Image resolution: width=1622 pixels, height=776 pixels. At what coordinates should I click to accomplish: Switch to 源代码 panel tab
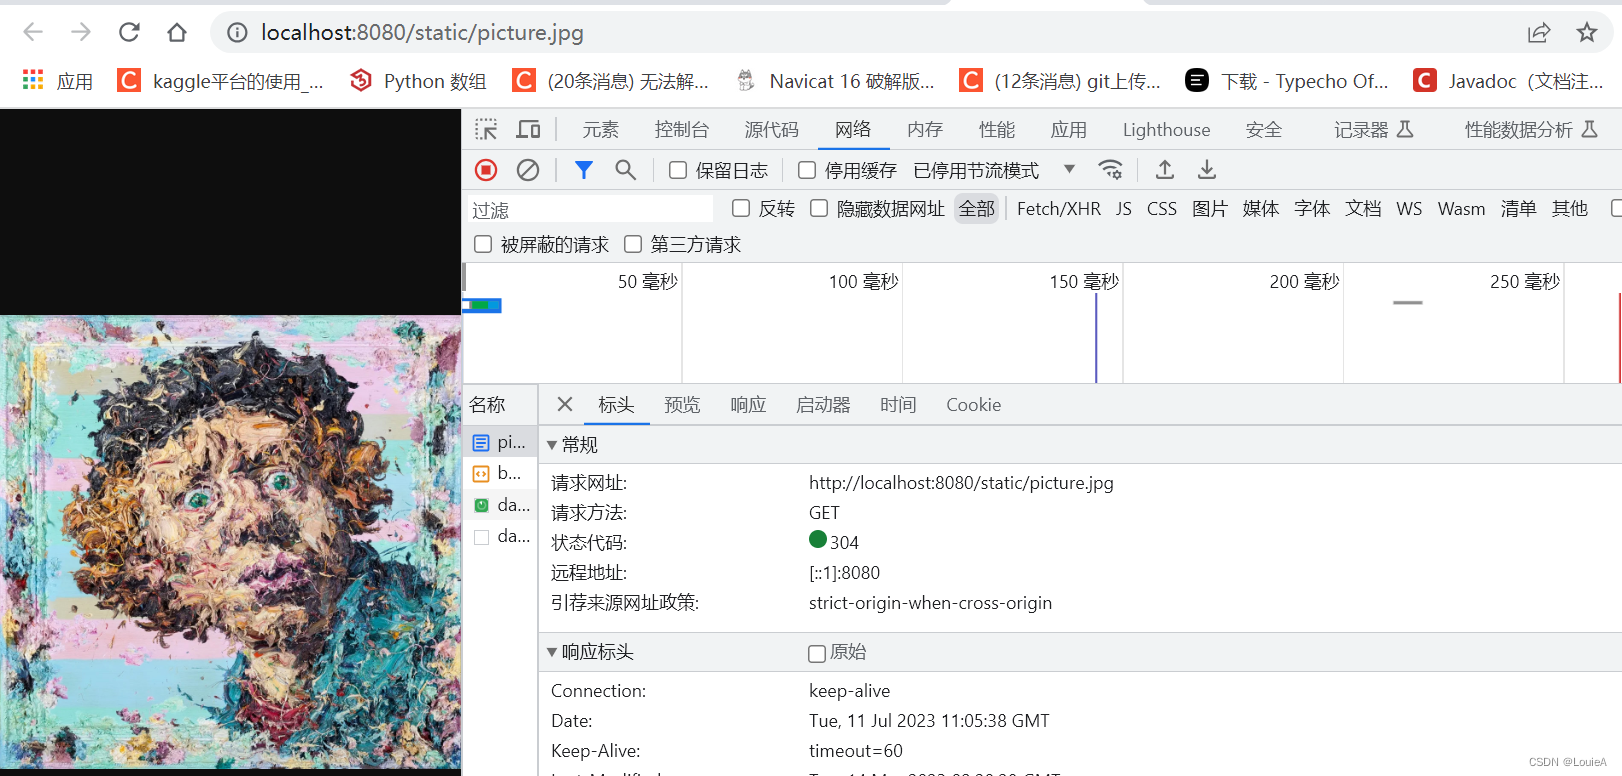[772, 130]
